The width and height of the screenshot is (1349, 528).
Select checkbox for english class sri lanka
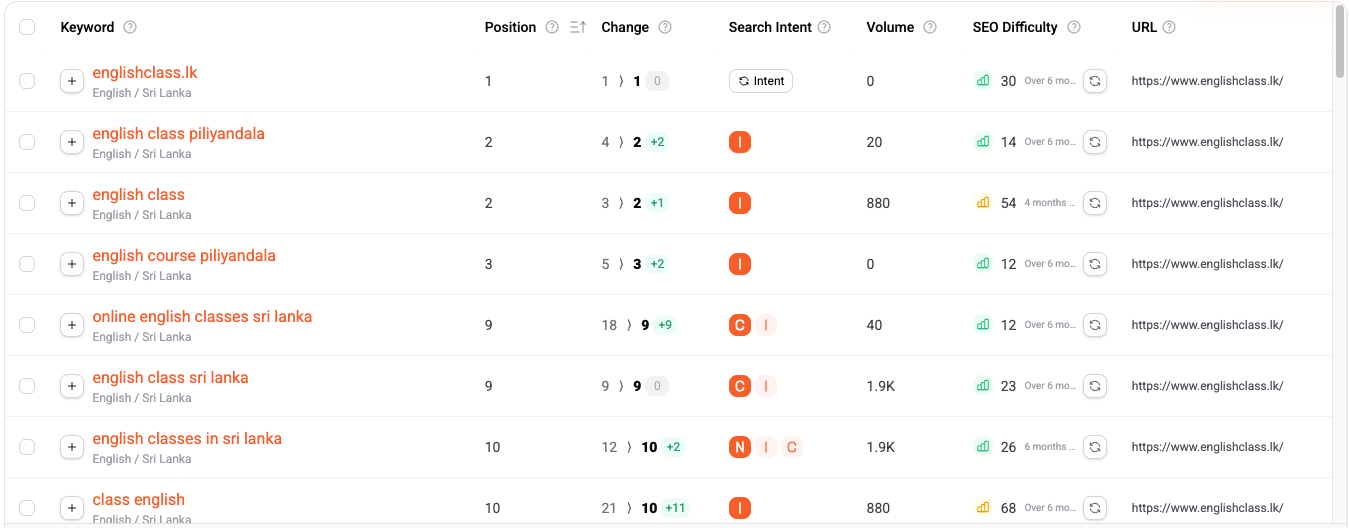point(27,386)
